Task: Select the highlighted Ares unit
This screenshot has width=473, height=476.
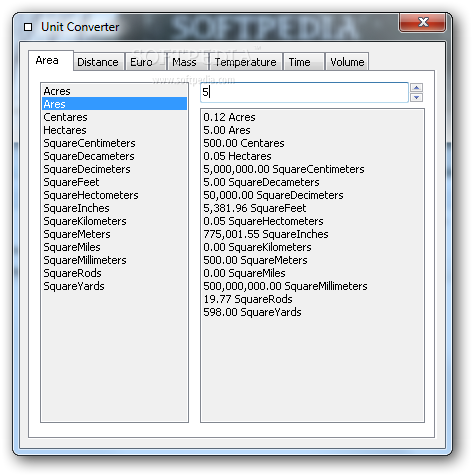Action: (x=114, y=104)
